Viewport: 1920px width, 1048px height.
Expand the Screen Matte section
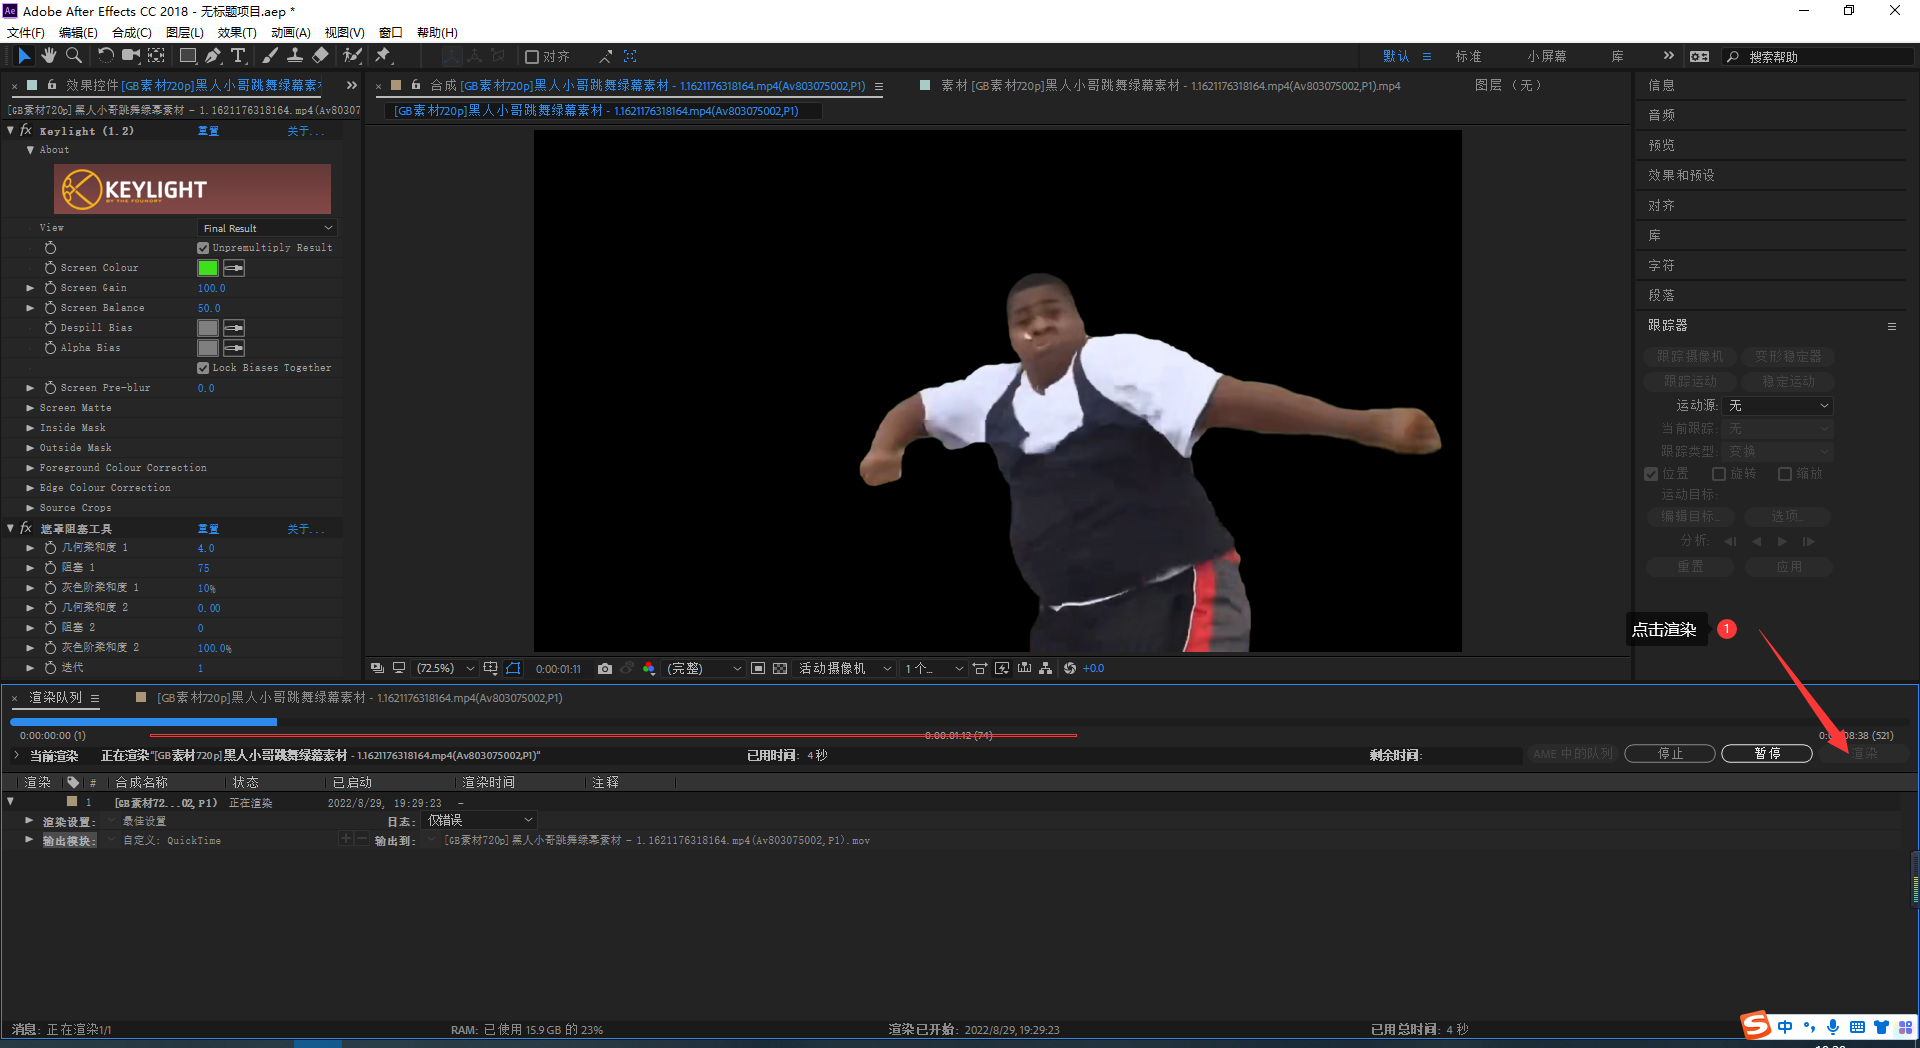tap(30, 408)
